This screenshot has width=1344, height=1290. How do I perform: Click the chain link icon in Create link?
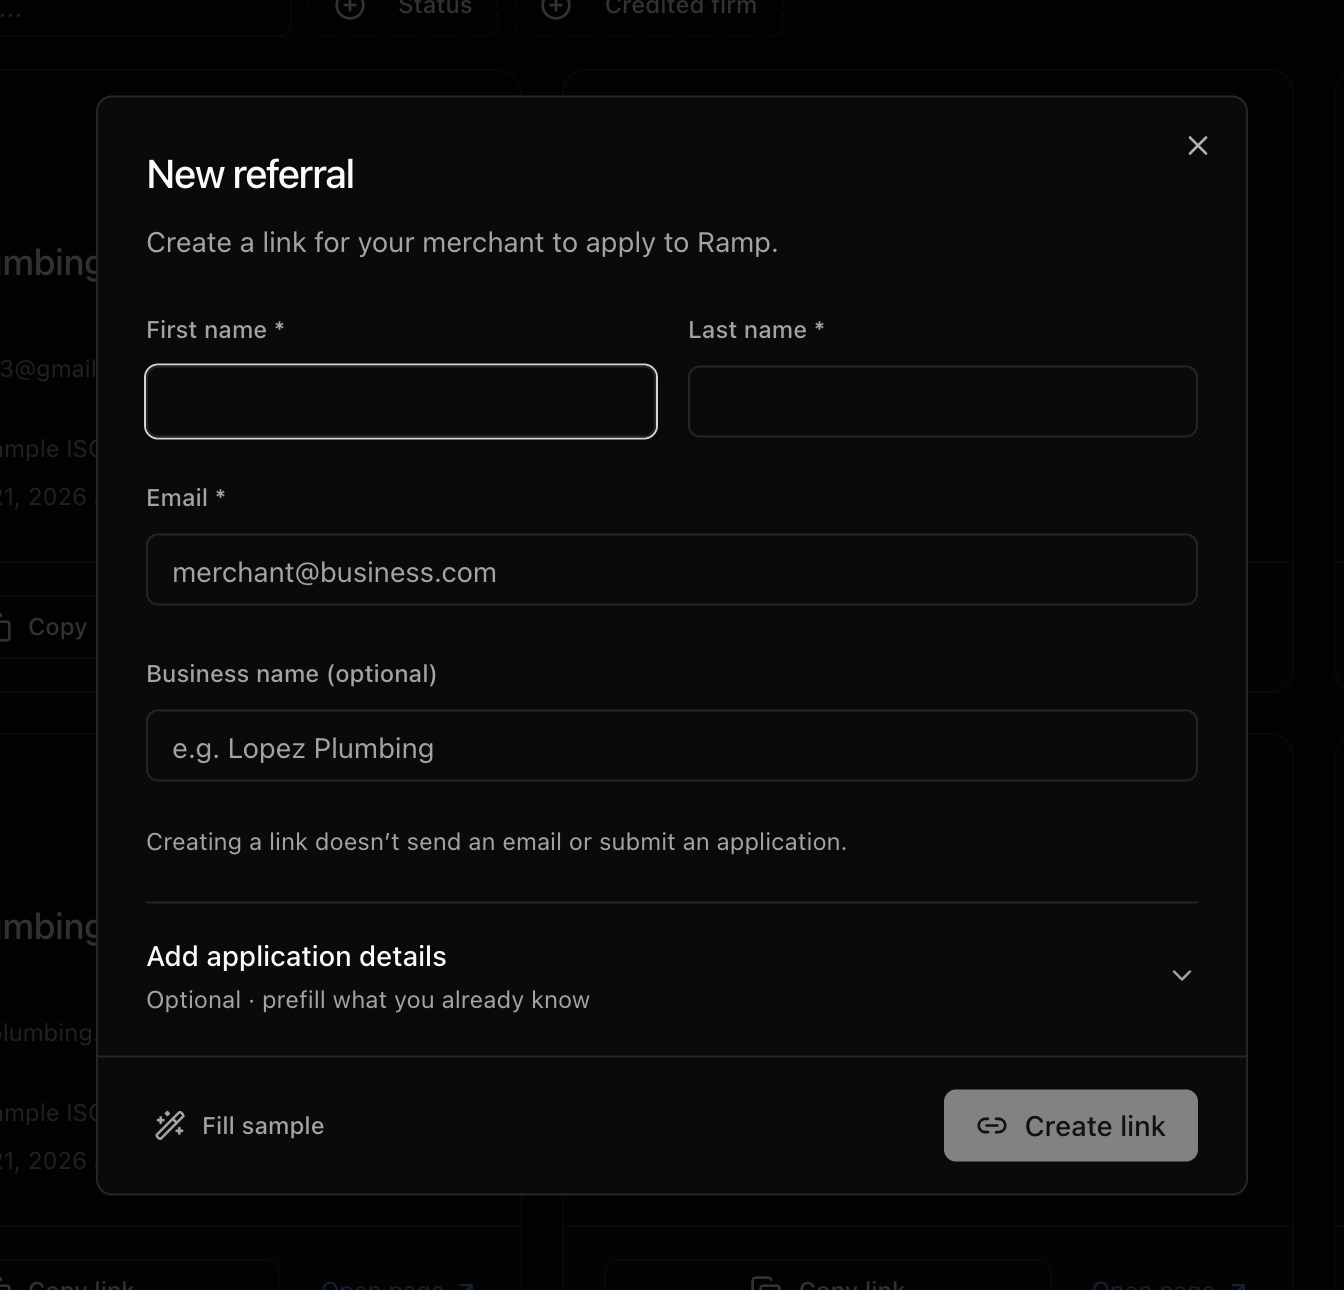992,1126
